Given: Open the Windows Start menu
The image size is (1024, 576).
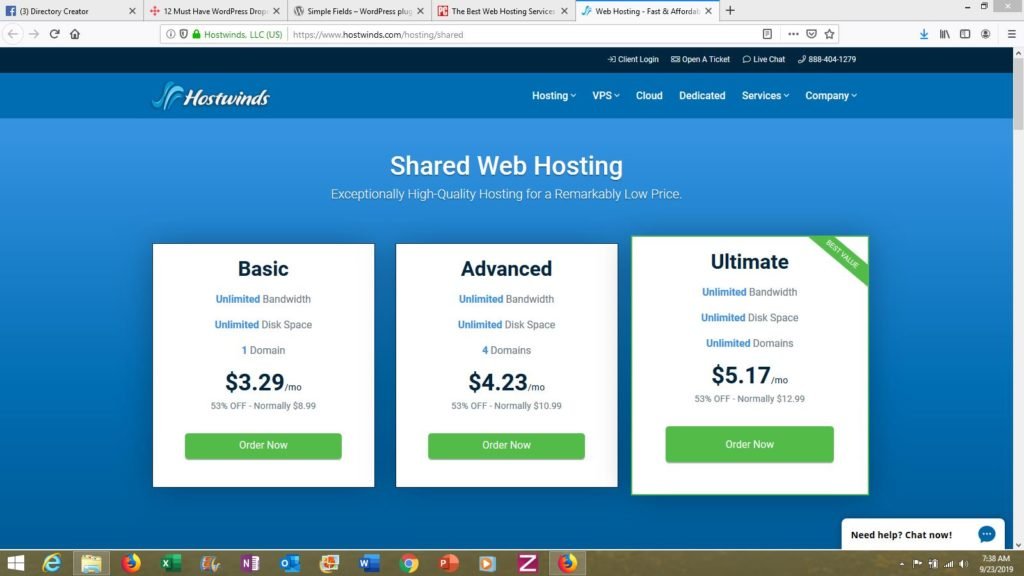Looking at the screenshot, I should tap(15, 563).
